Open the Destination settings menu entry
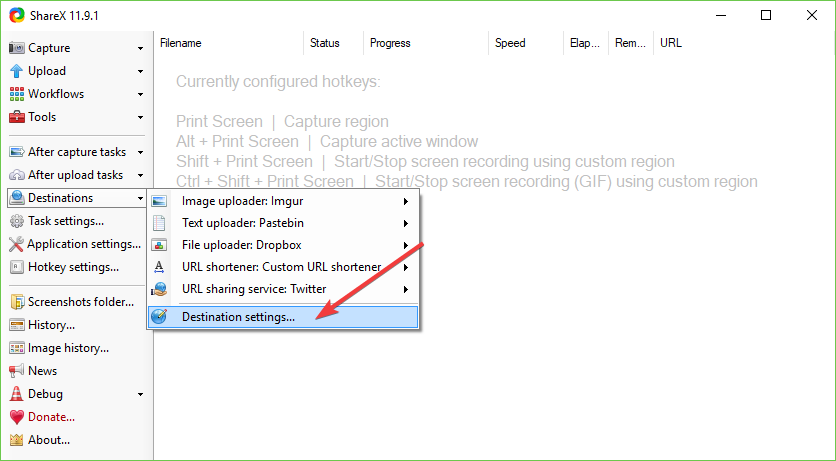 tap(238, 317)
